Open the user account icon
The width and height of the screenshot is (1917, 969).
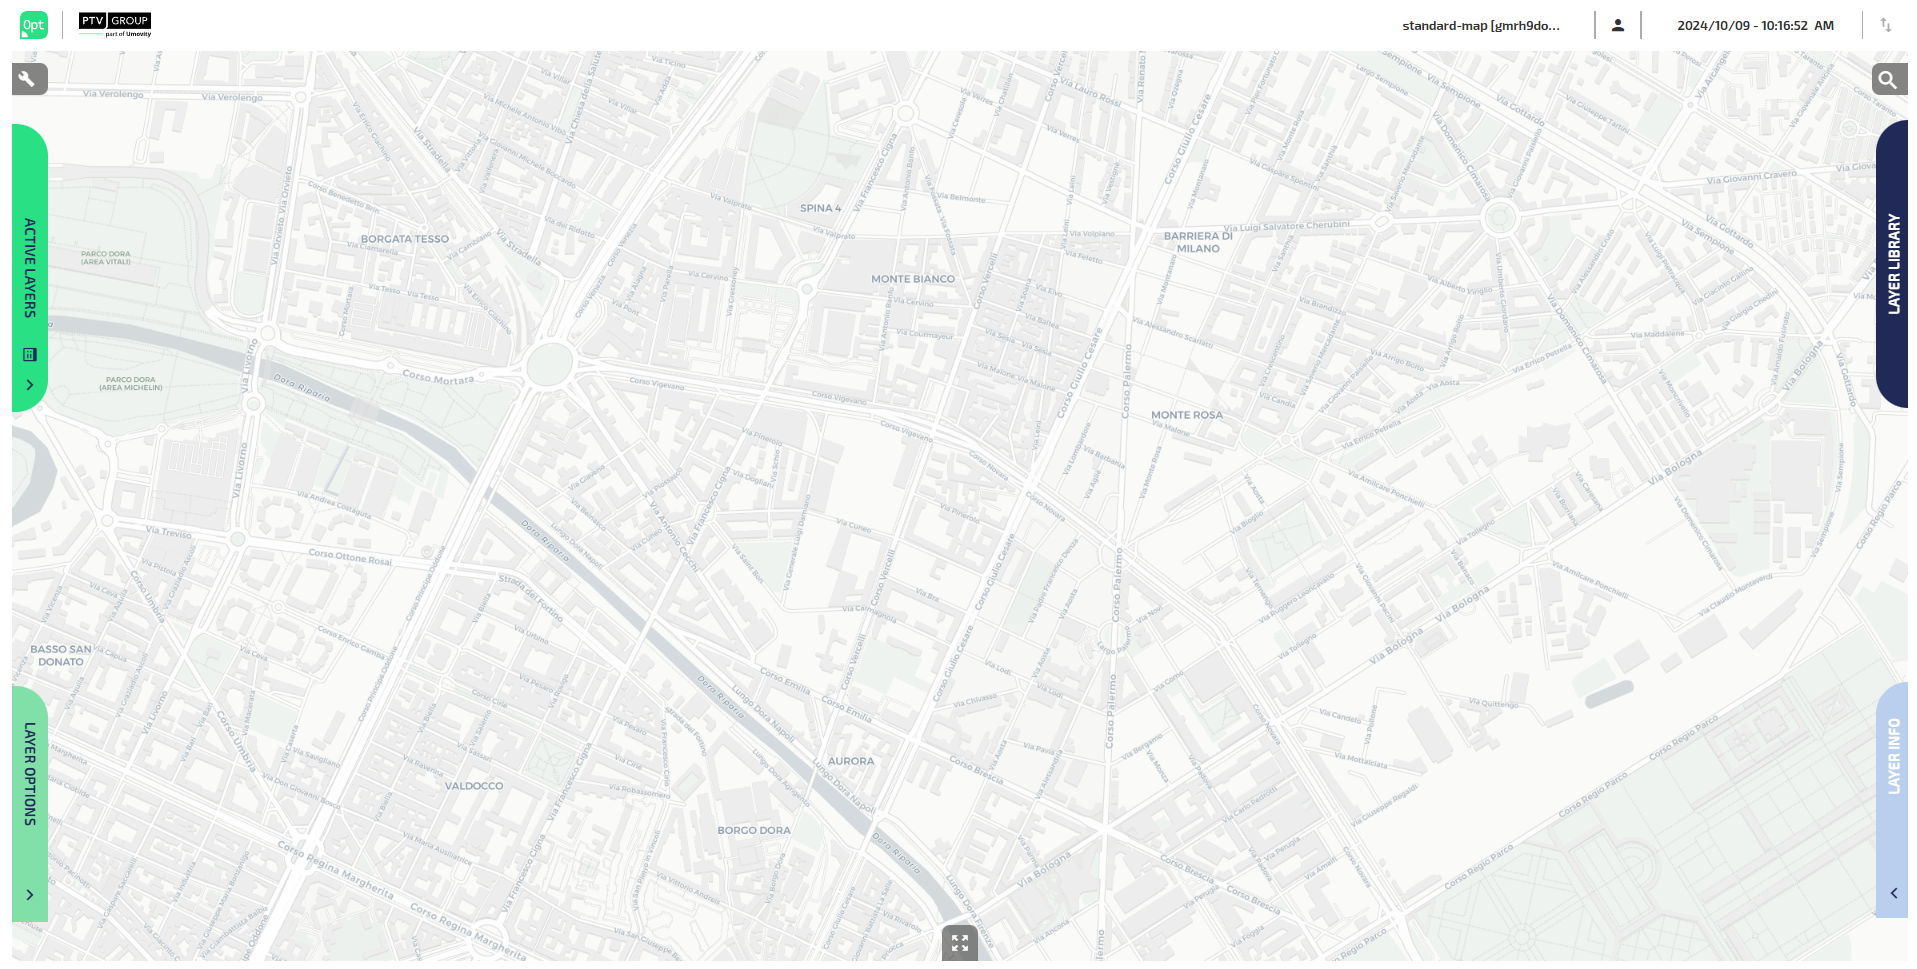pyautogui.click(x=1618, y=26)
